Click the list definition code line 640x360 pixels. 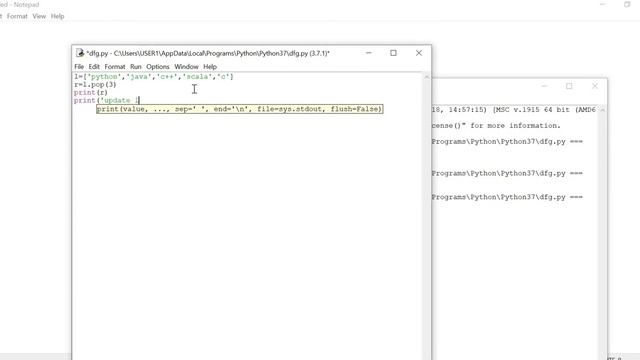click(x=154, y=77)
